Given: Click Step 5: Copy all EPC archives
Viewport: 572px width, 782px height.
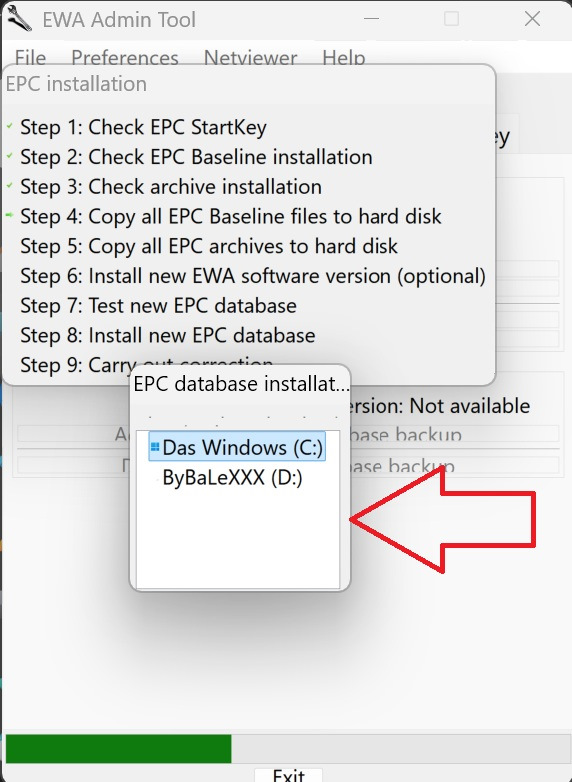Looking at the screenshot, I should pyautogui.click(x=209, y=246).
